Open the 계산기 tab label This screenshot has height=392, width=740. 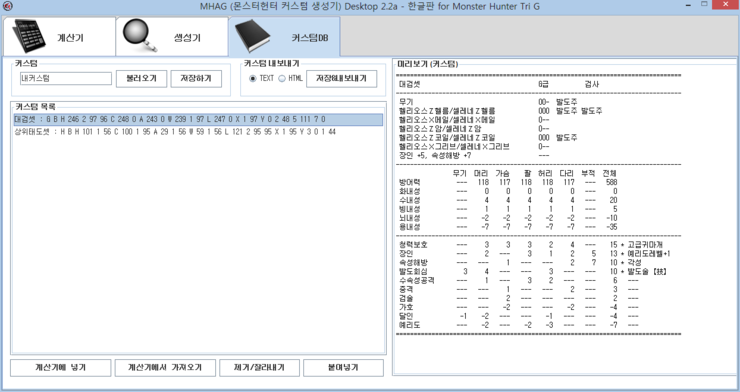tap(70, 38)
